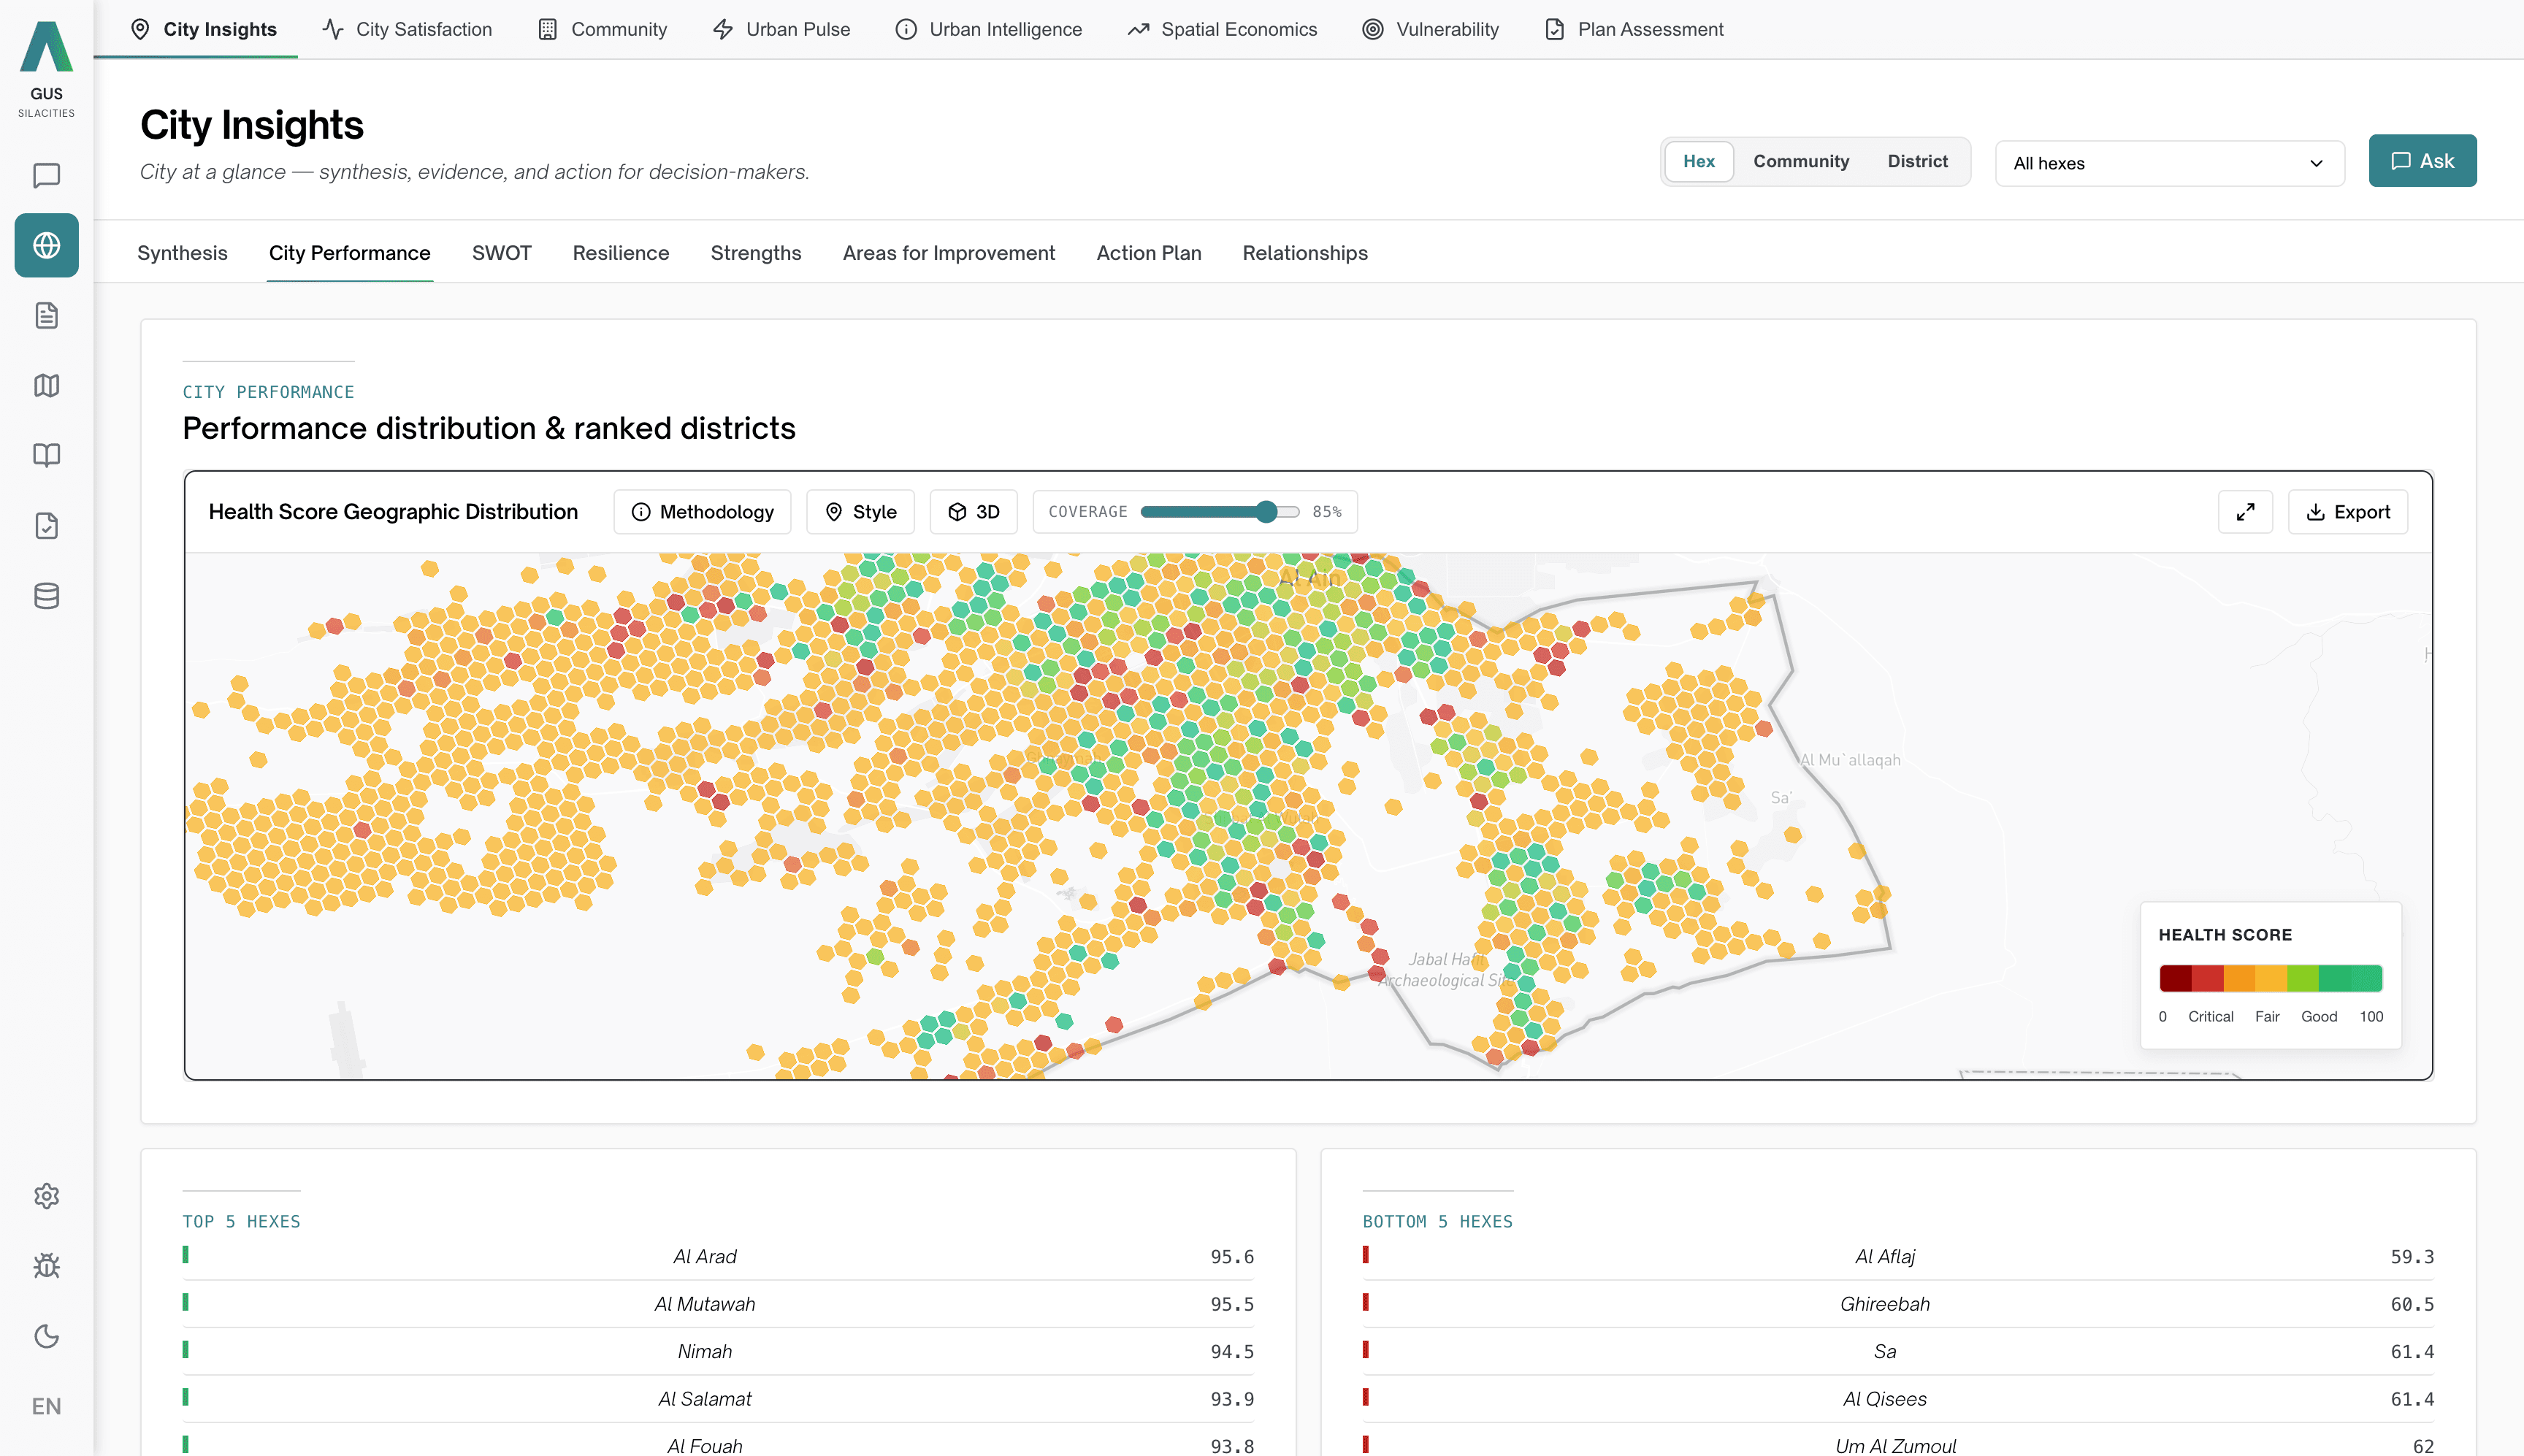The width and height of the screenshot is (2524, 1456).
Task: Select the District granularity option
Action: (x=1917, y=161)
